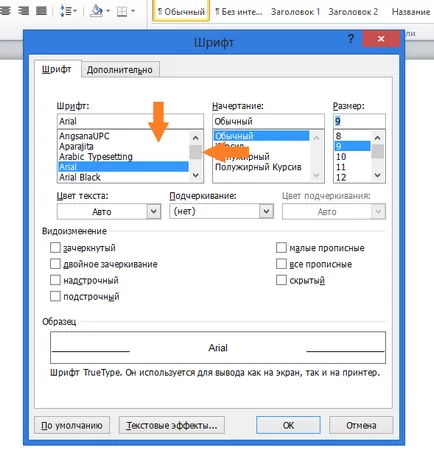Enable the все прописные checkbox
Screen dimensions: 434x456
(x=281, y=264)
